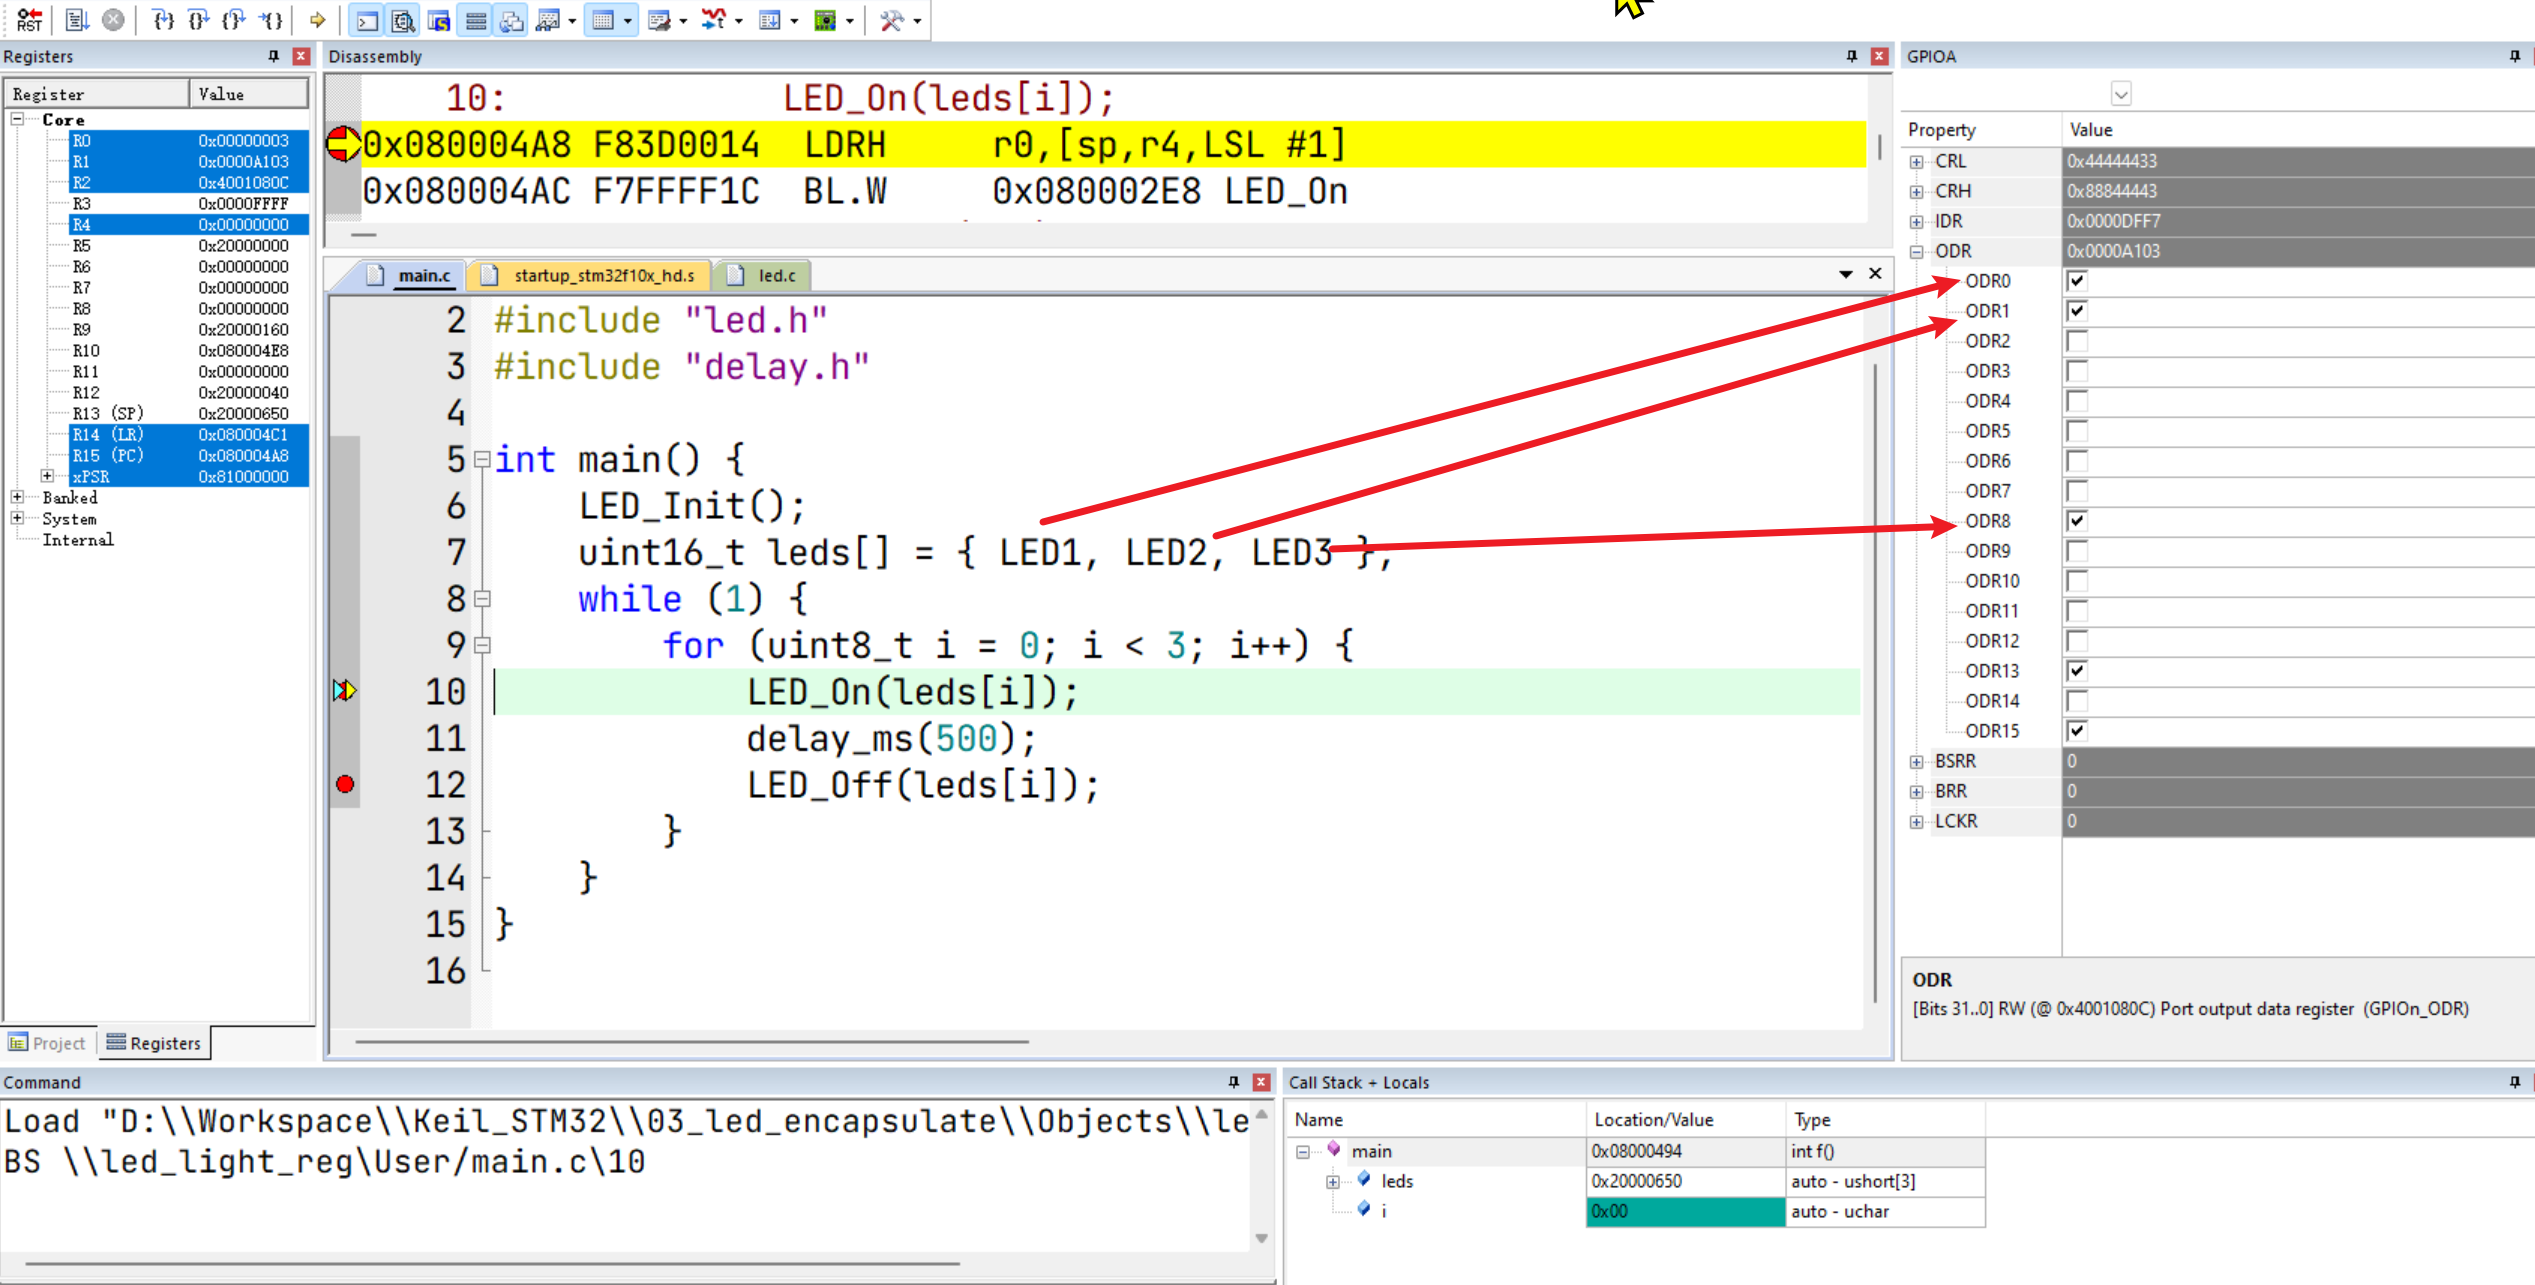The height and width of the screenshot is (1285, 2535).
Task: Close the Command panel
Action: (1261, 1082)
